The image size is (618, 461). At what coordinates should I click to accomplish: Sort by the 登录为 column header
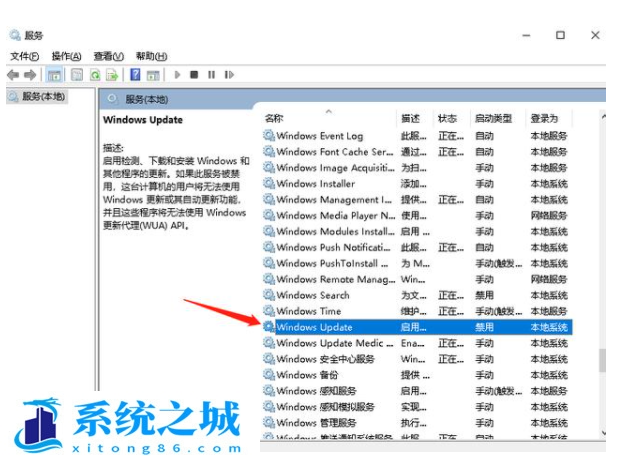click(544, 118)
